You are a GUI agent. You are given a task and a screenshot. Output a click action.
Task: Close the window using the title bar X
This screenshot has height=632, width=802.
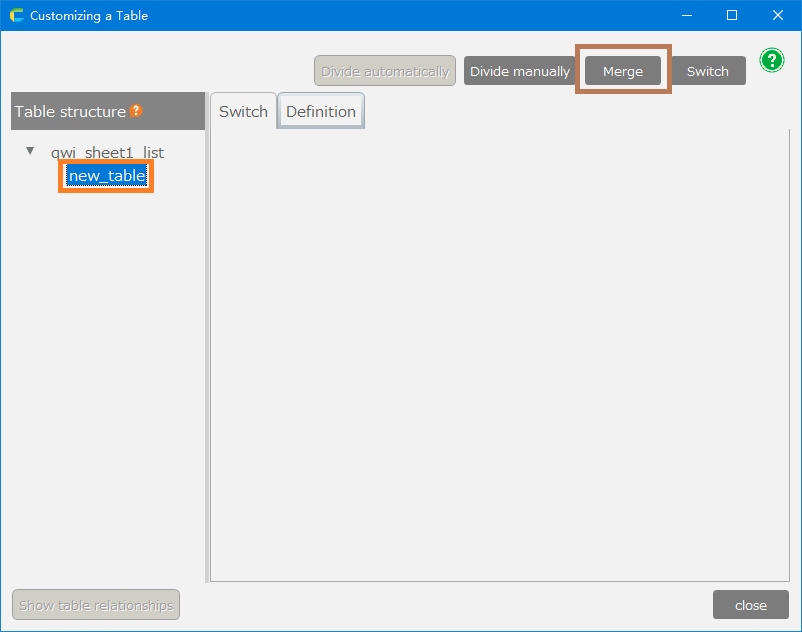(777, 15)
